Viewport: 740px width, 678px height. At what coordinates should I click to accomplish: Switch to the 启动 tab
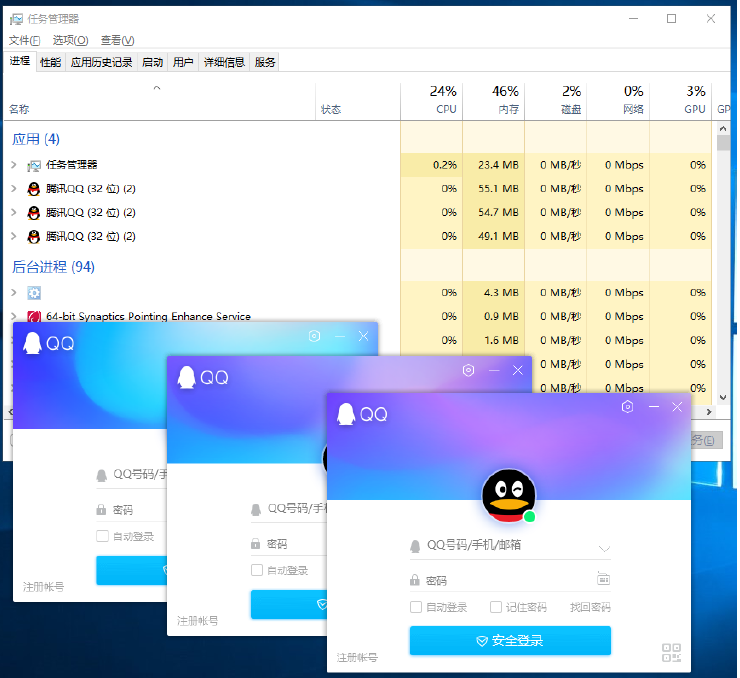(152, 62)
